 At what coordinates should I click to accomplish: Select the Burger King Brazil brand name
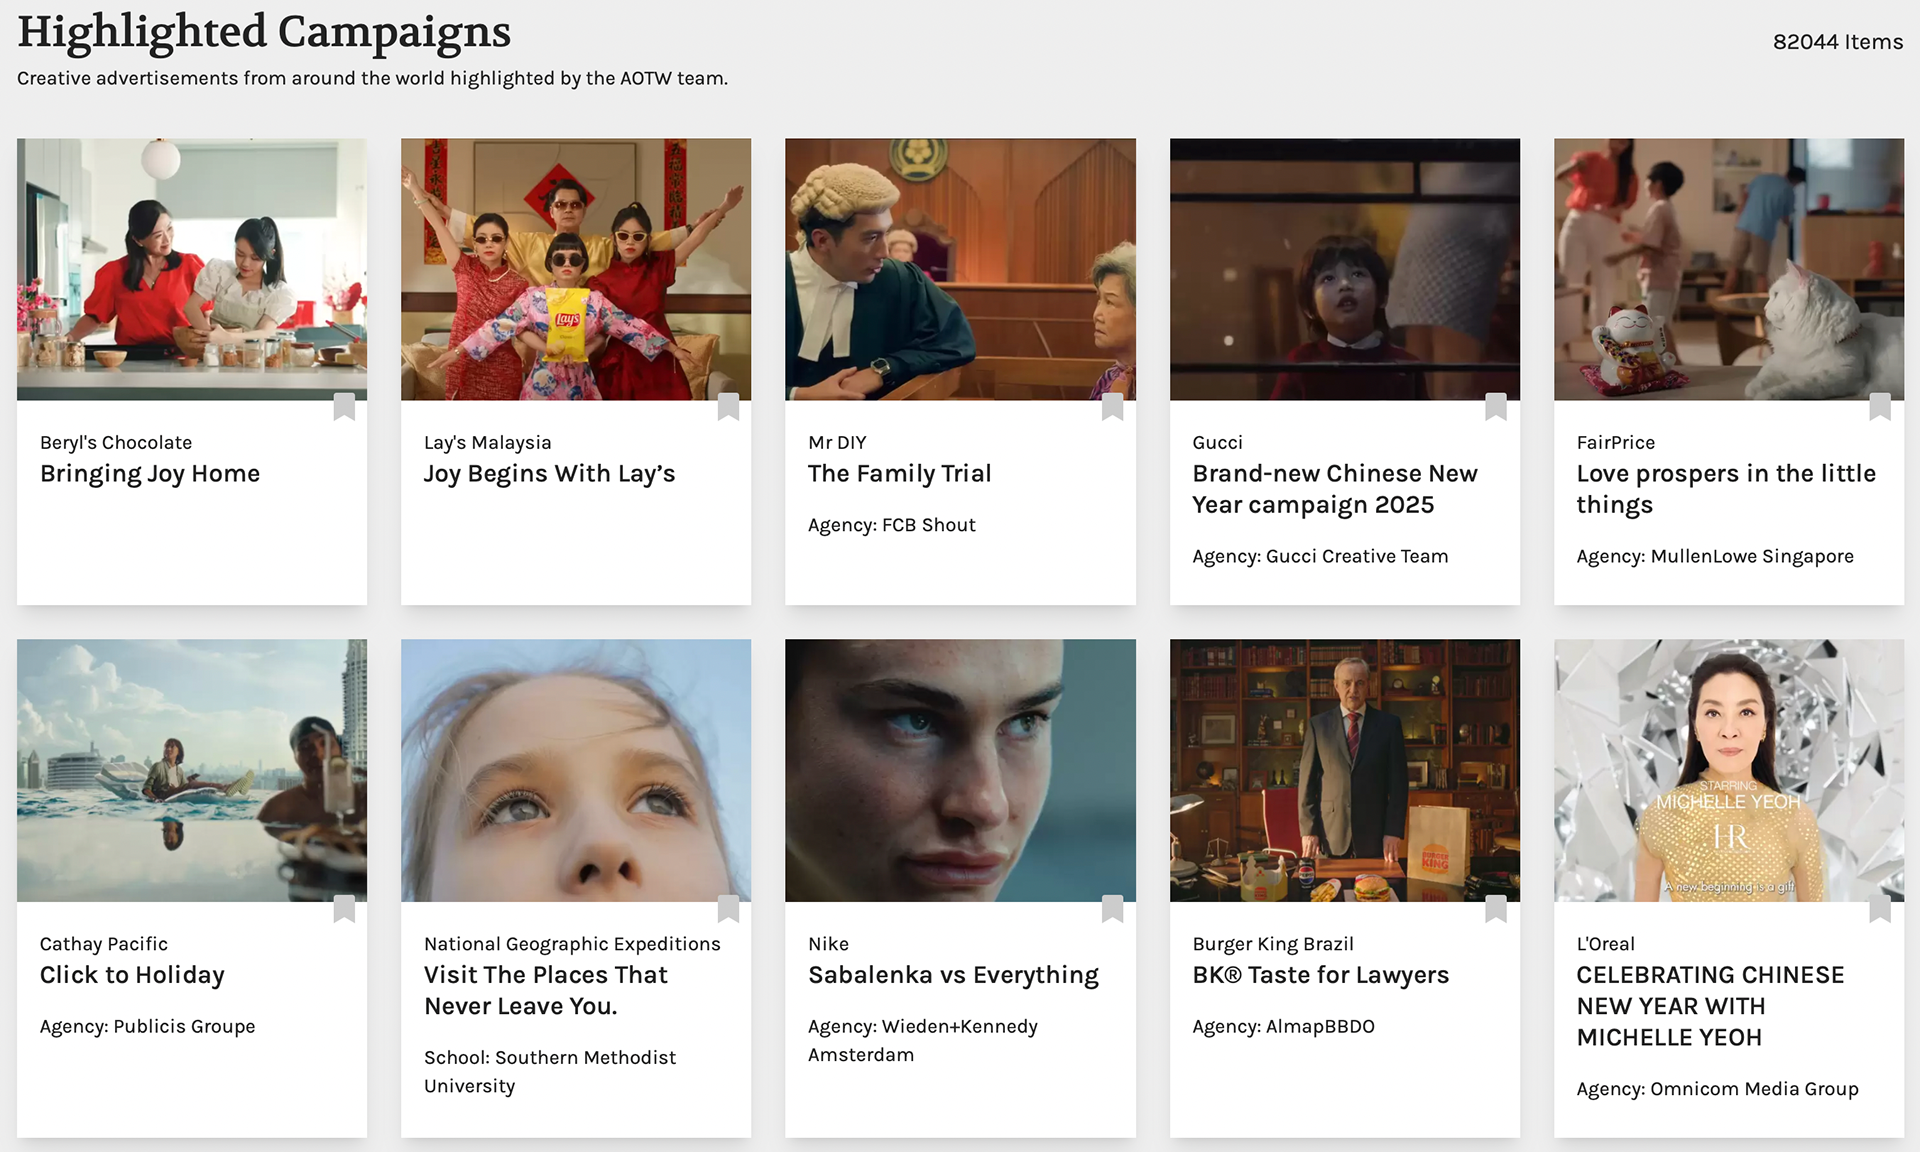pyautogui.click(x=1273, y=944)
